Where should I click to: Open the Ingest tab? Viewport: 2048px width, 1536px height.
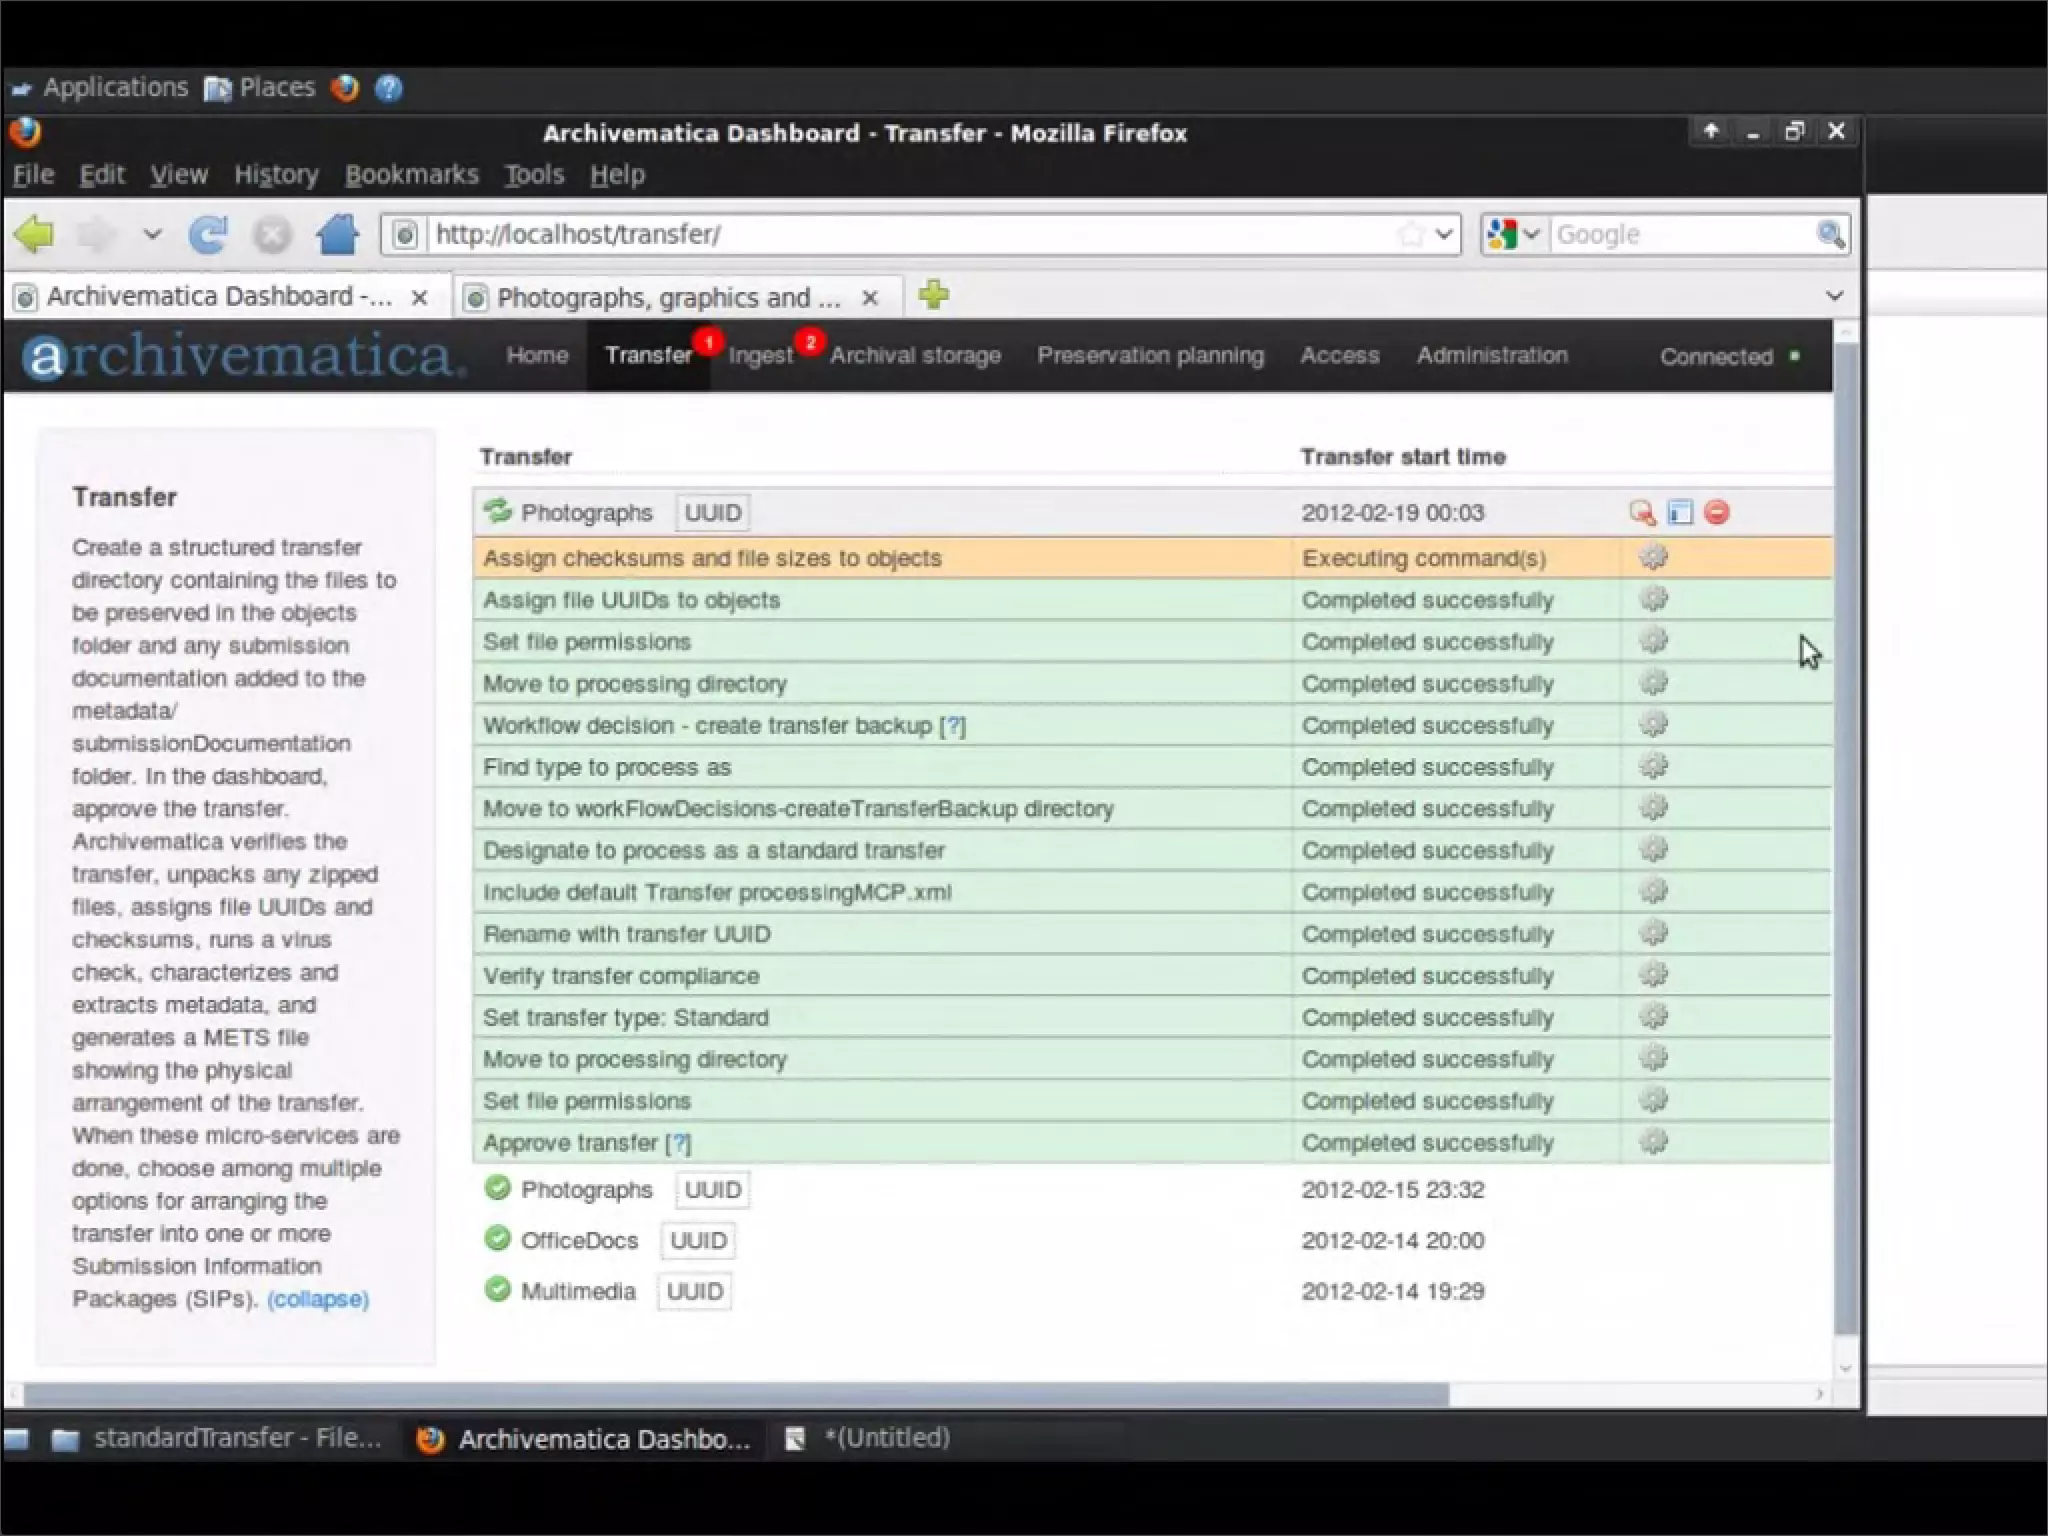click(760, 356)
